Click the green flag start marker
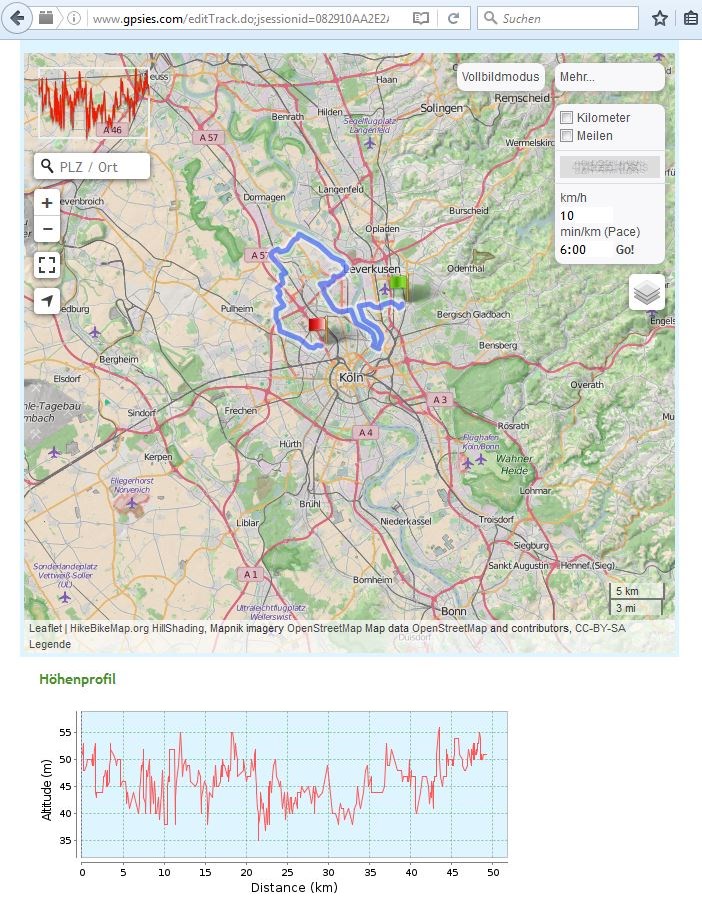This screenshot has width=702, height=900. tap(398, 285)
